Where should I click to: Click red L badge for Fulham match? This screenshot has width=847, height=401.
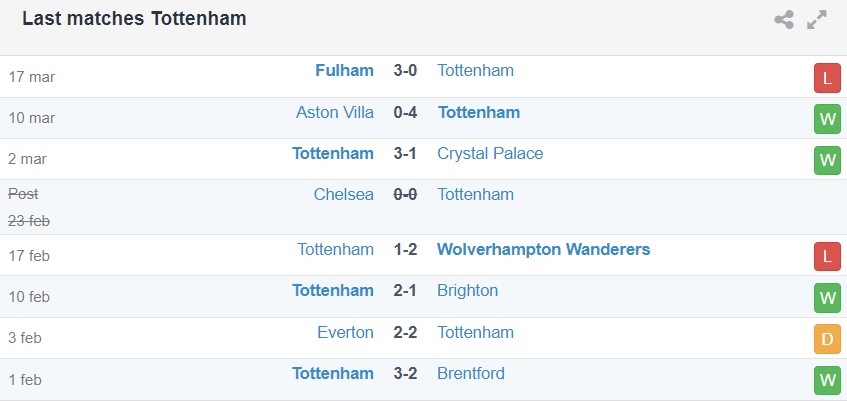pyautogui.click(x=826, y=77)
